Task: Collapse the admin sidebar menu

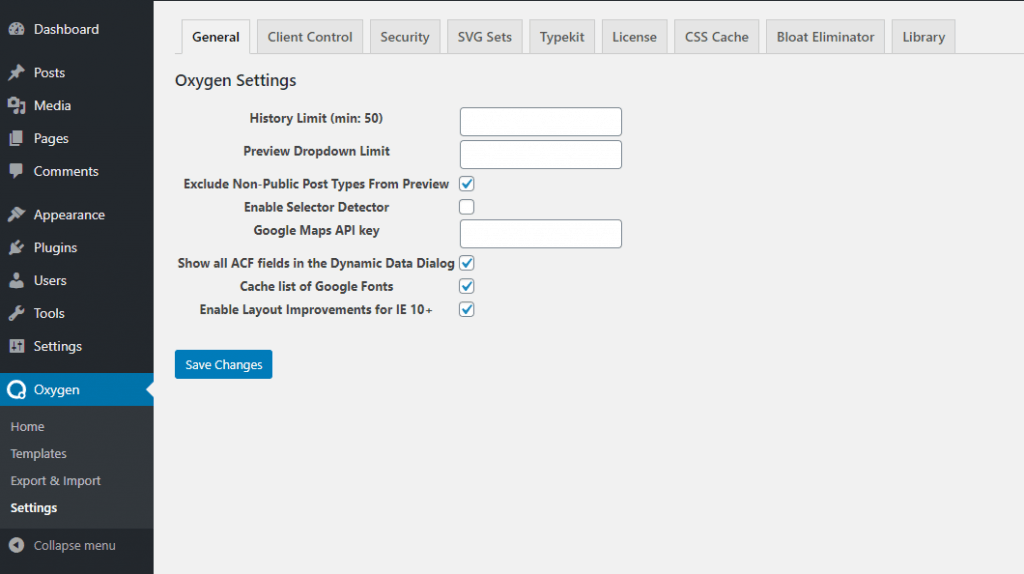Action: coord(62,545)
